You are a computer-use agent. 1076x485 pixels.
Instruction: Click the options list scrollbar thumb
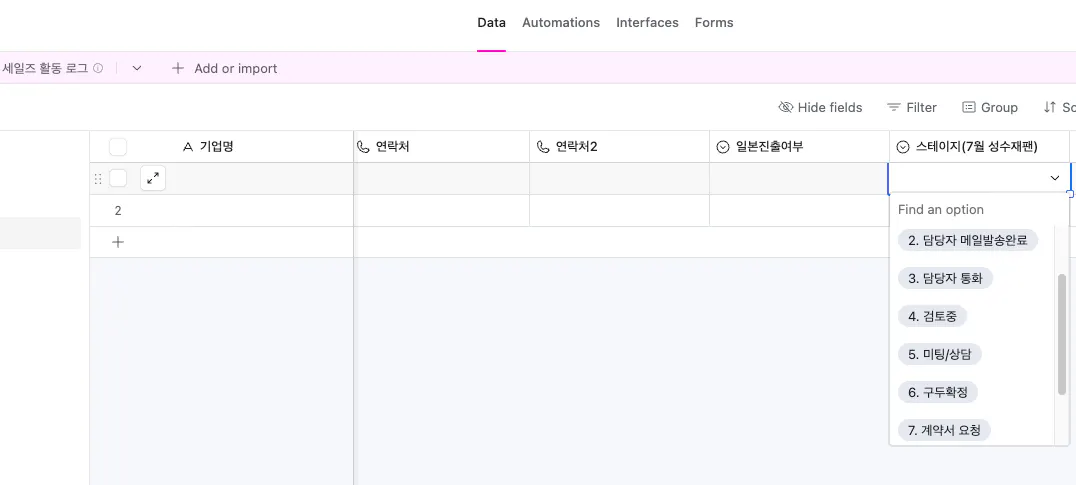click(1062, 334)
